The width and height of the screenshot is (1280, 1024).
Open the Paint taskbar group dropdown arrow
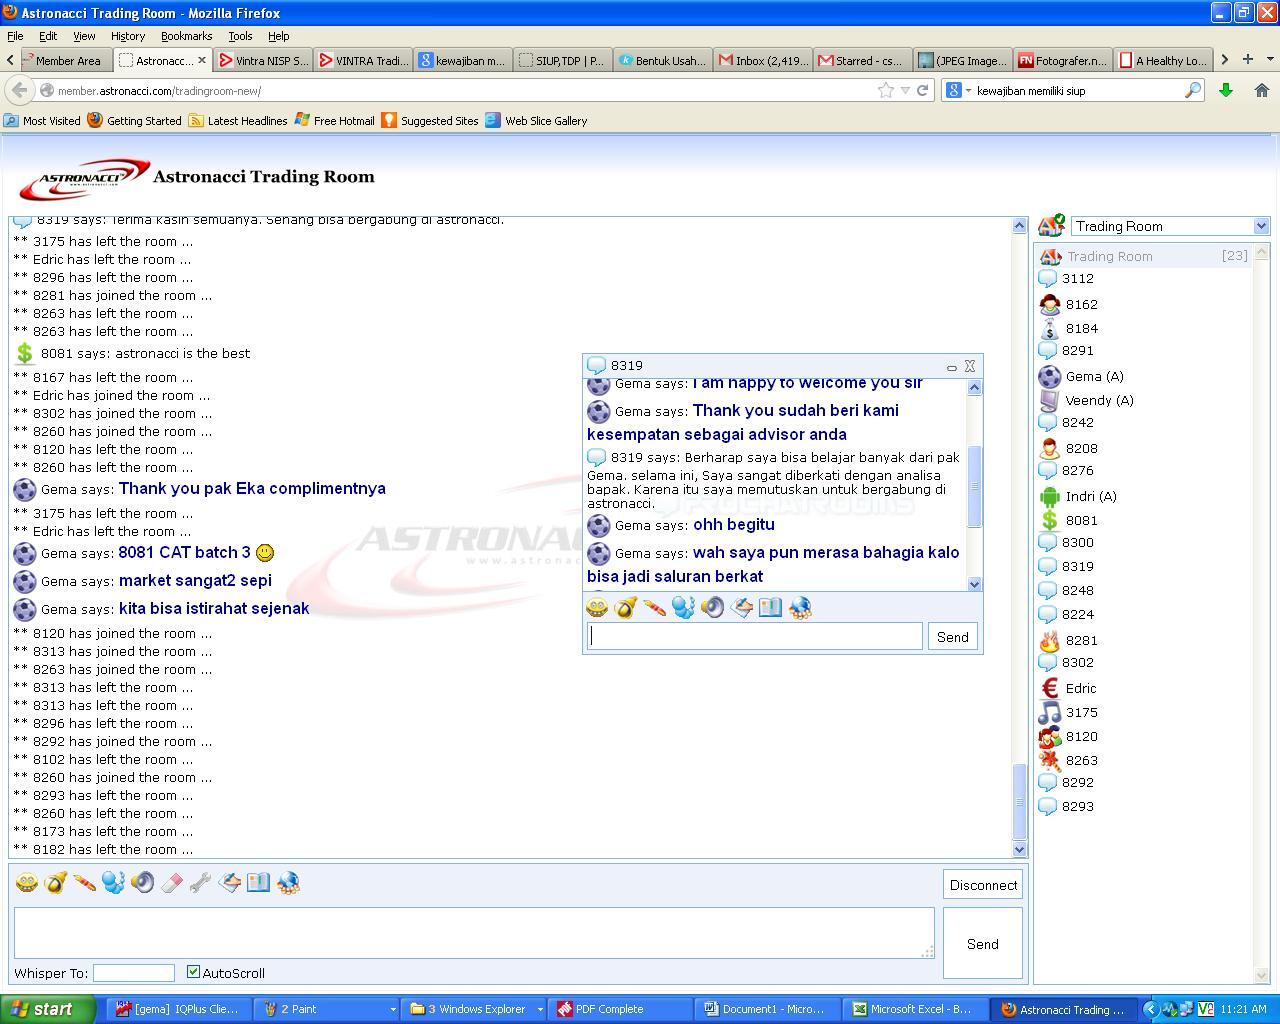(392, 1009)
